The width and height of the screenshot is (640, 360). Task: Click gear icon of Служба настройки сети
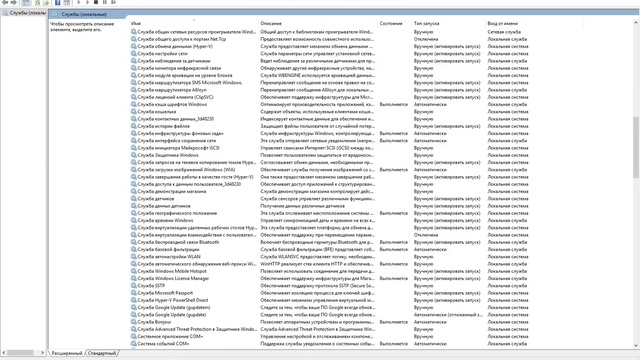click(133, 53)
